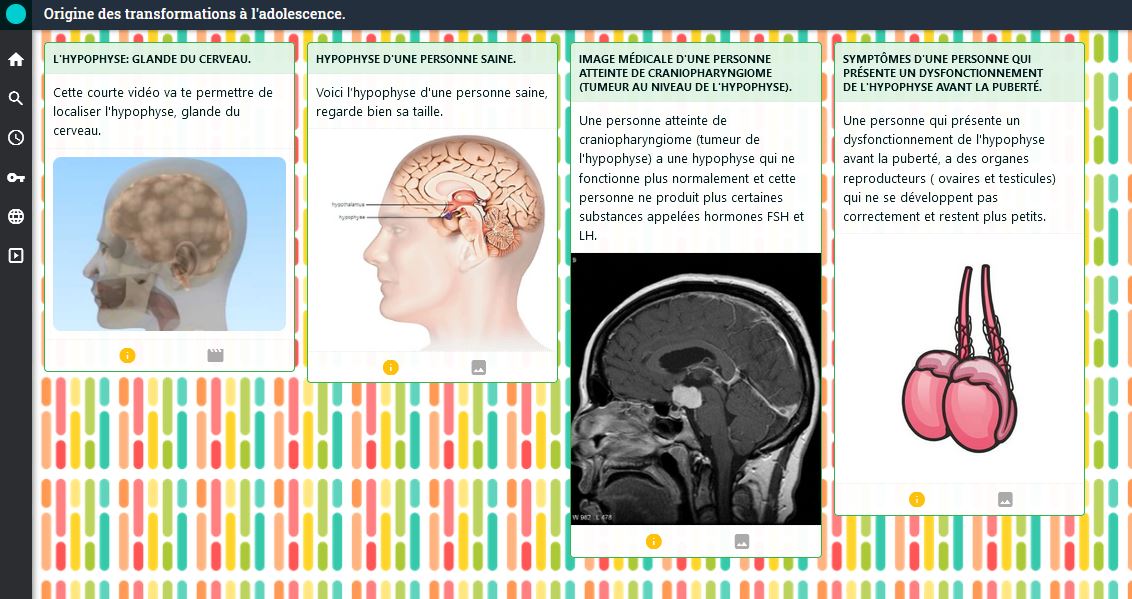Screen dimensions: 1132x599
Task: Click the "Origine des transformations à l'adolescence" page title
Action: coord(195,14)
